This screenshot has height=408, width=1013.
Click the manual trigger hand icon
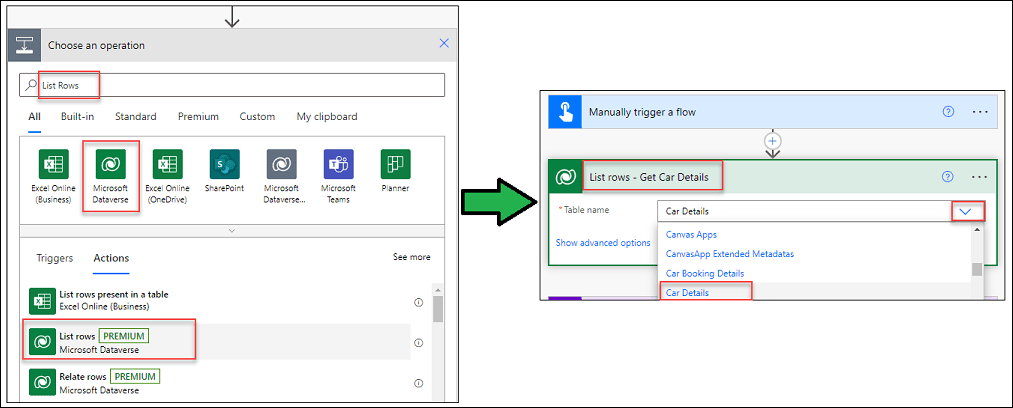565,112
